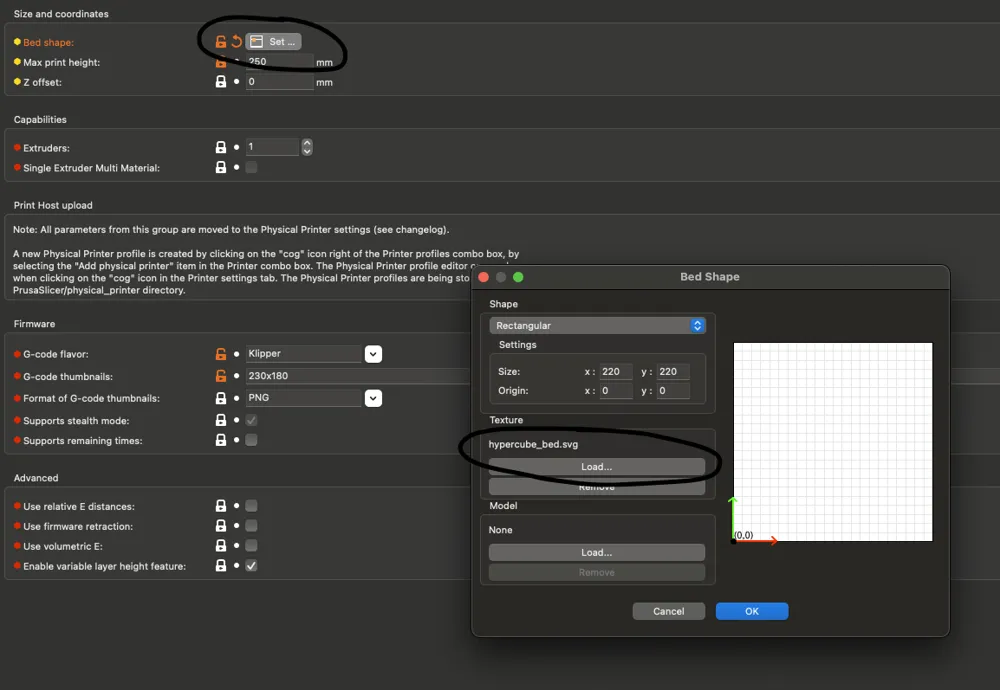Click the orange padlock beside G-code thumbnails
This screenshot has width=1000, height=690.
pos(221,376)
